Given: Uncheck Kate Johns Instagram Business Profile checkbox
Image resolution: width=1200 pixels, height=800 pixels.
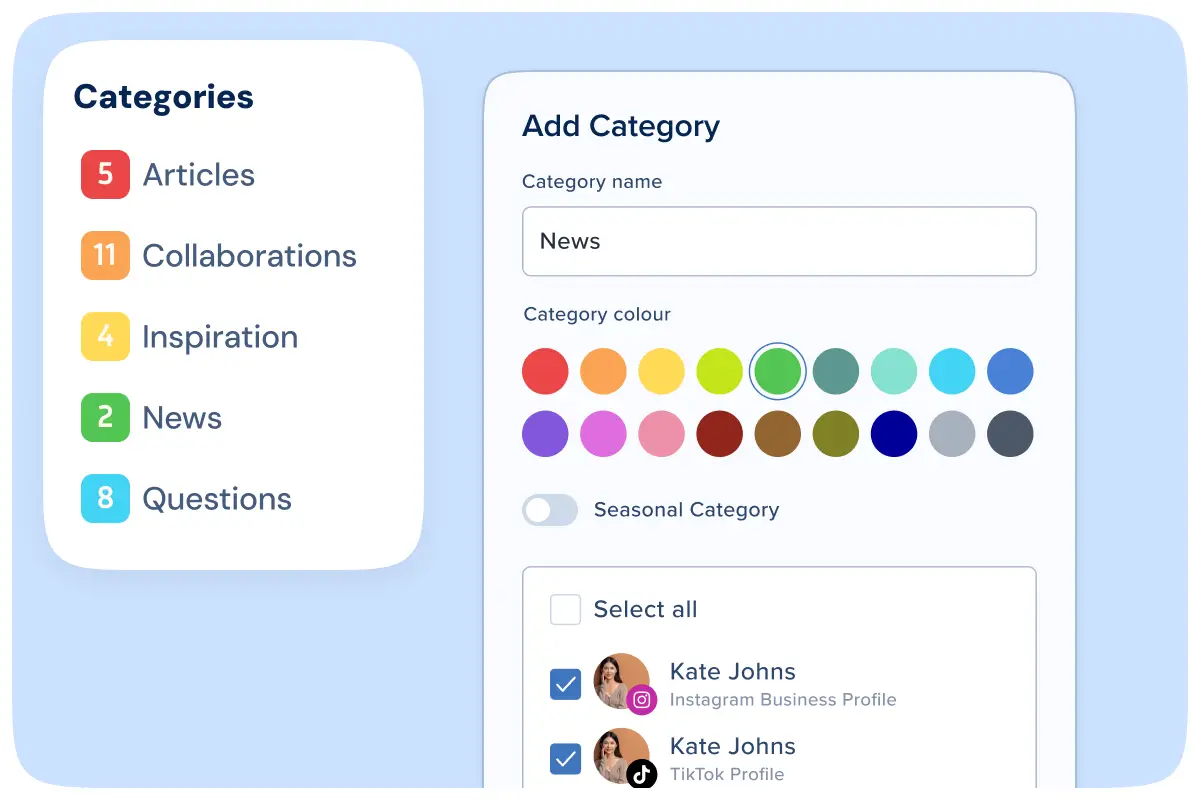Looking at the screenshot, I should (566, 685).
